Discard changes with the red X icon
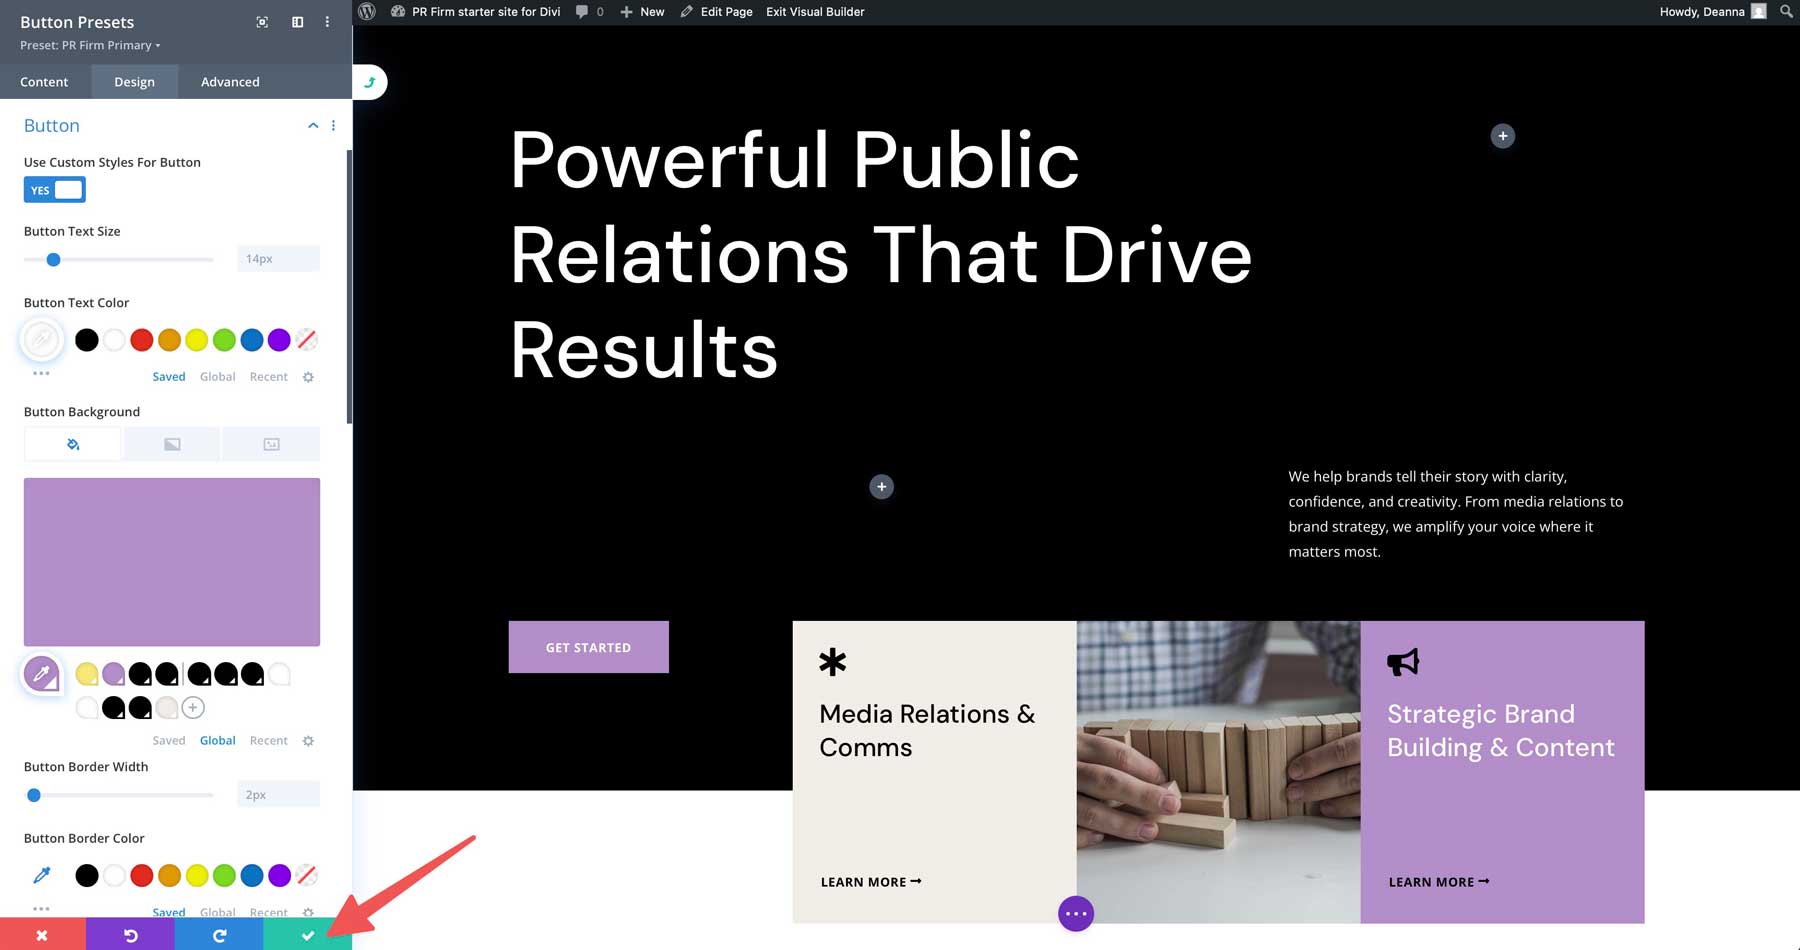The image size is (1800, 950). 41,935
